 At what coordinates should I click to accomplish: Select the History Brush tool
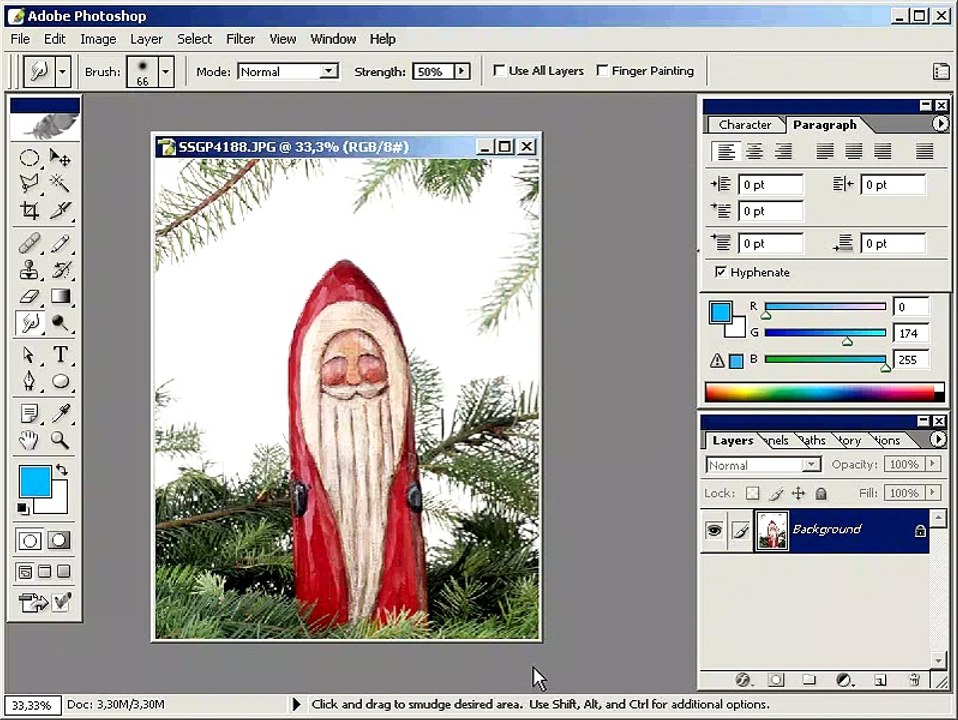60,270
